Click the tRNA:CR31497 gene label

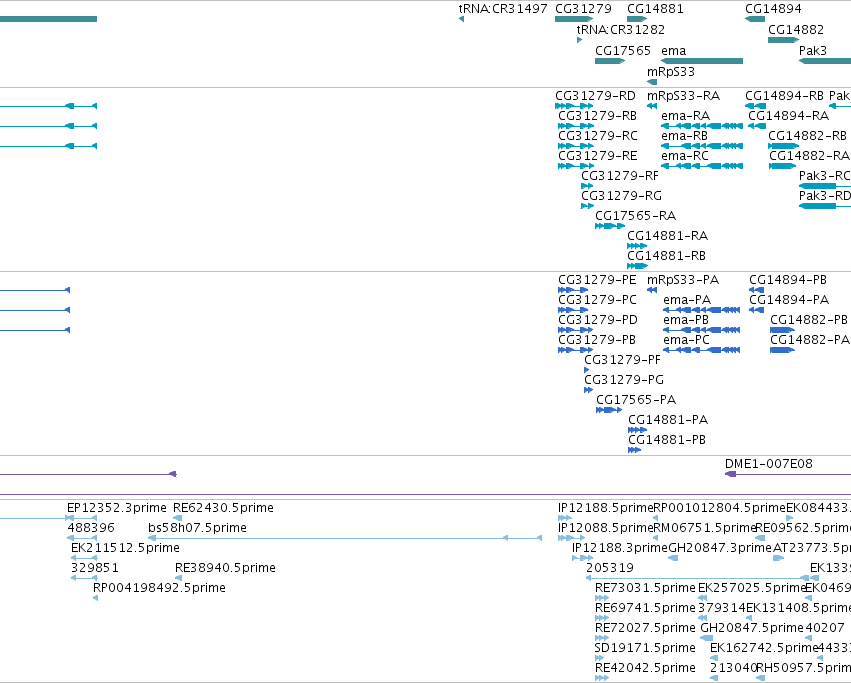[503, 9]
